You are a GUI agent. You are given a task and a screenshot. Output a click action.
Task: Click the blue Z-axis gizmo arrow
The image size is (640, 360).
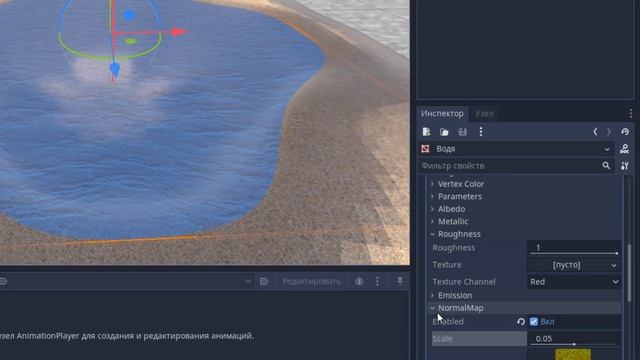115,70
